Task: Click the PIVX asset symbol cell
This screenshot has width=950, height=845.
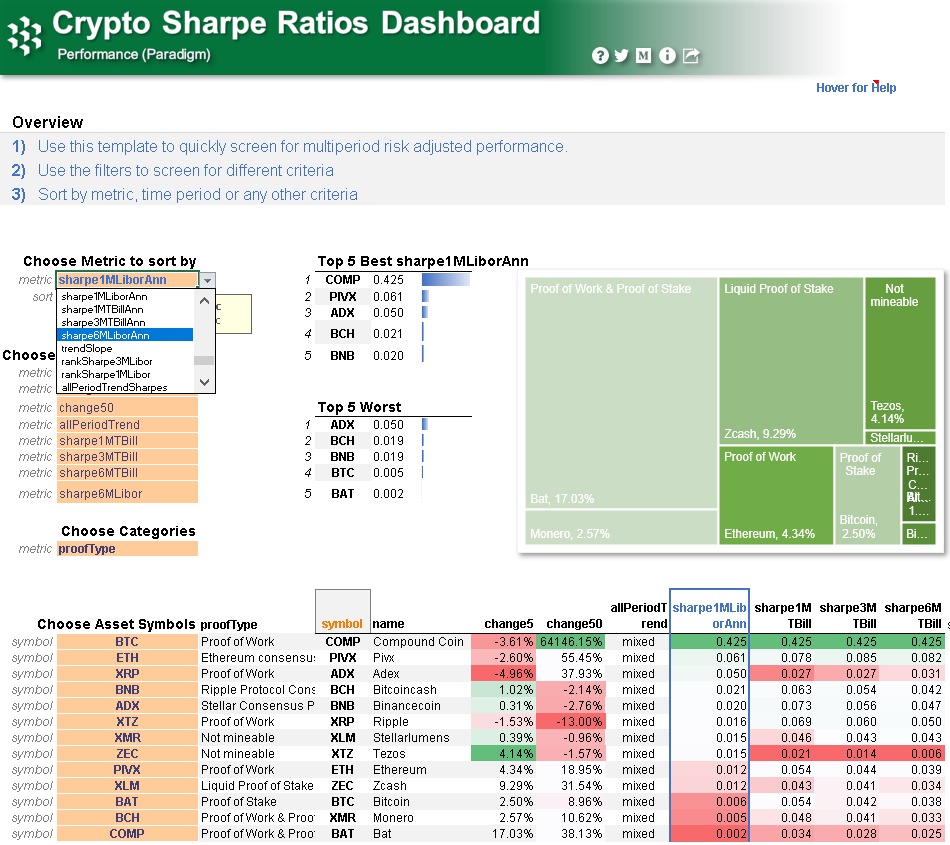Action: pos(127,770)
